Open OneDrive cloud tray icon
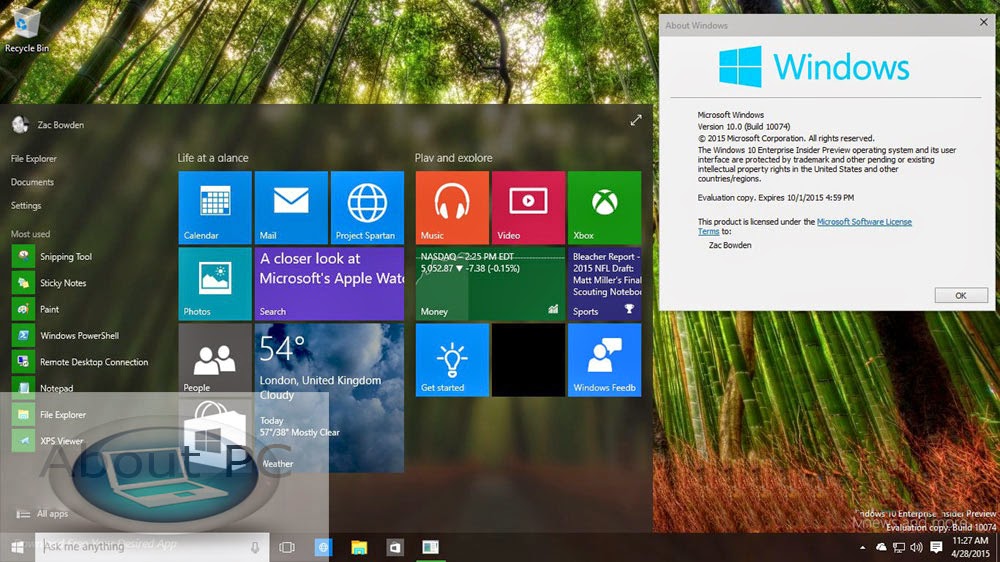Screen dimensions: 1000x562 881,547
